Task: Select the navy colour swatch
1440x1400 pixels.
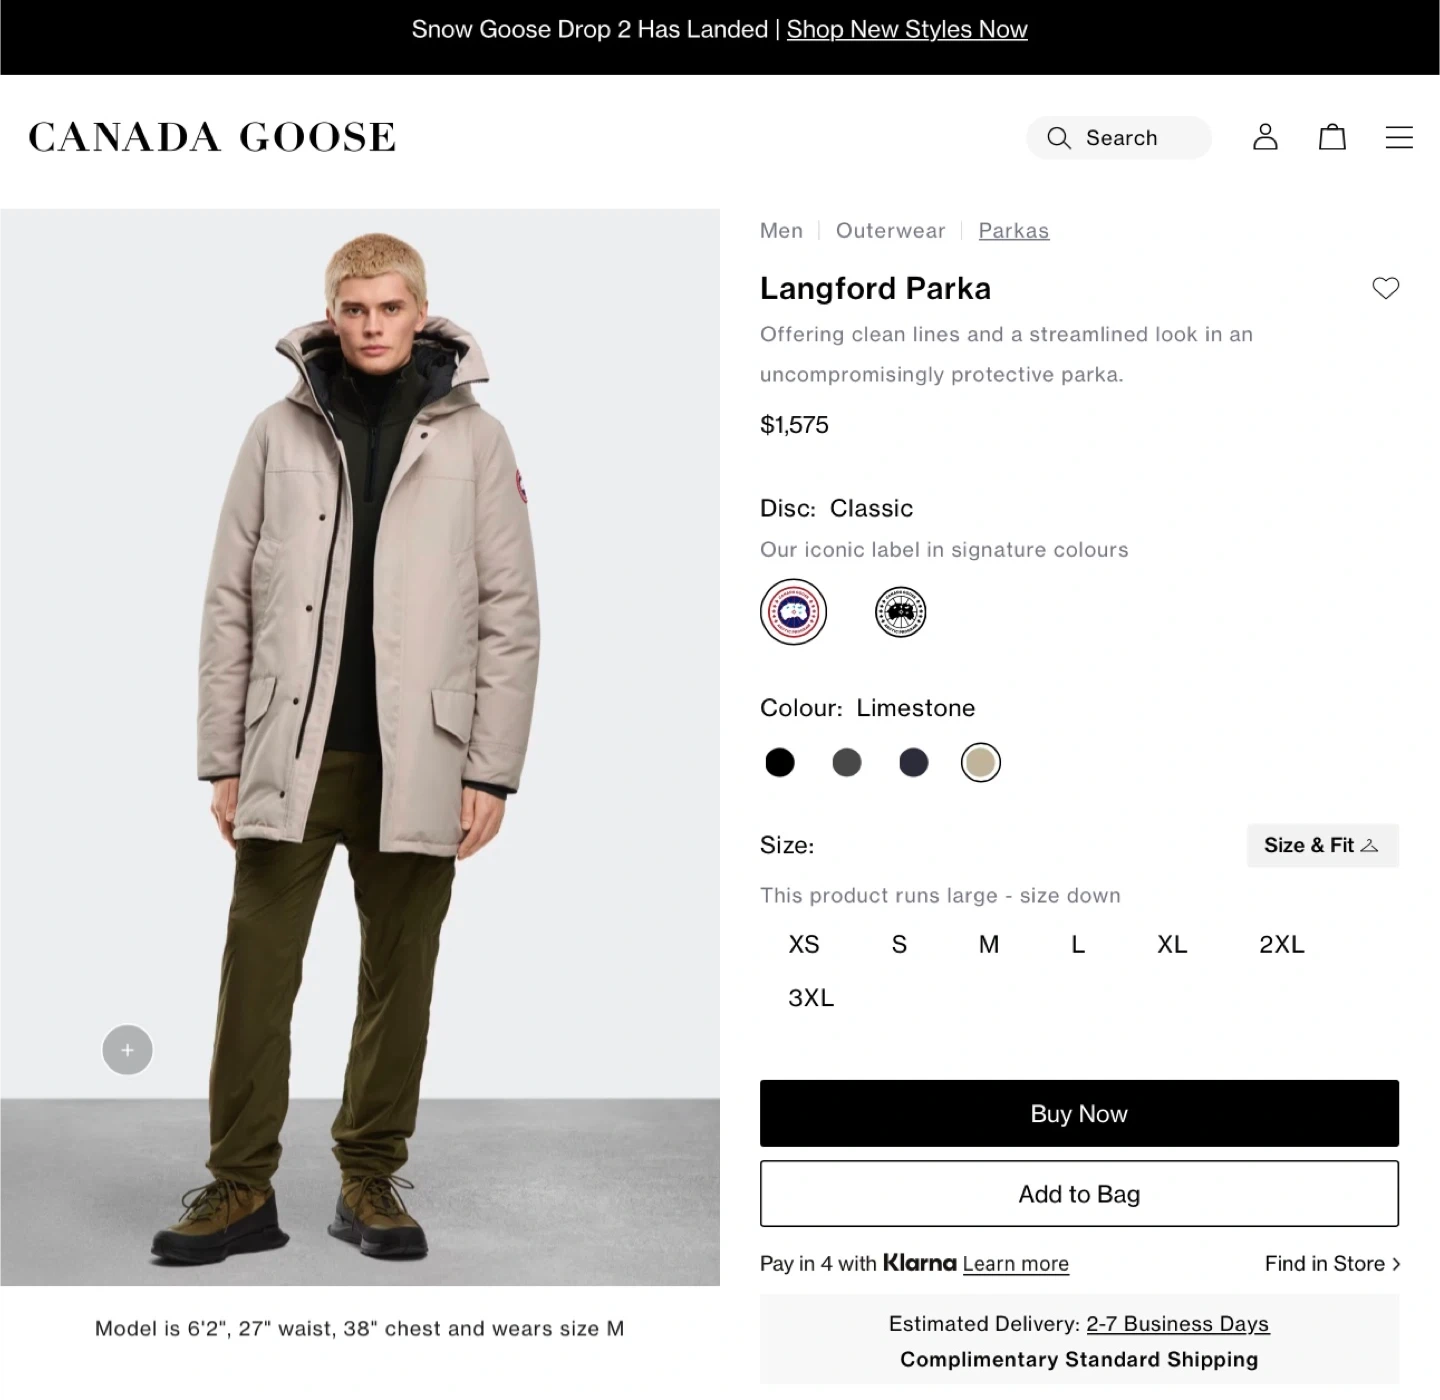Action: [x=914, y=762]
